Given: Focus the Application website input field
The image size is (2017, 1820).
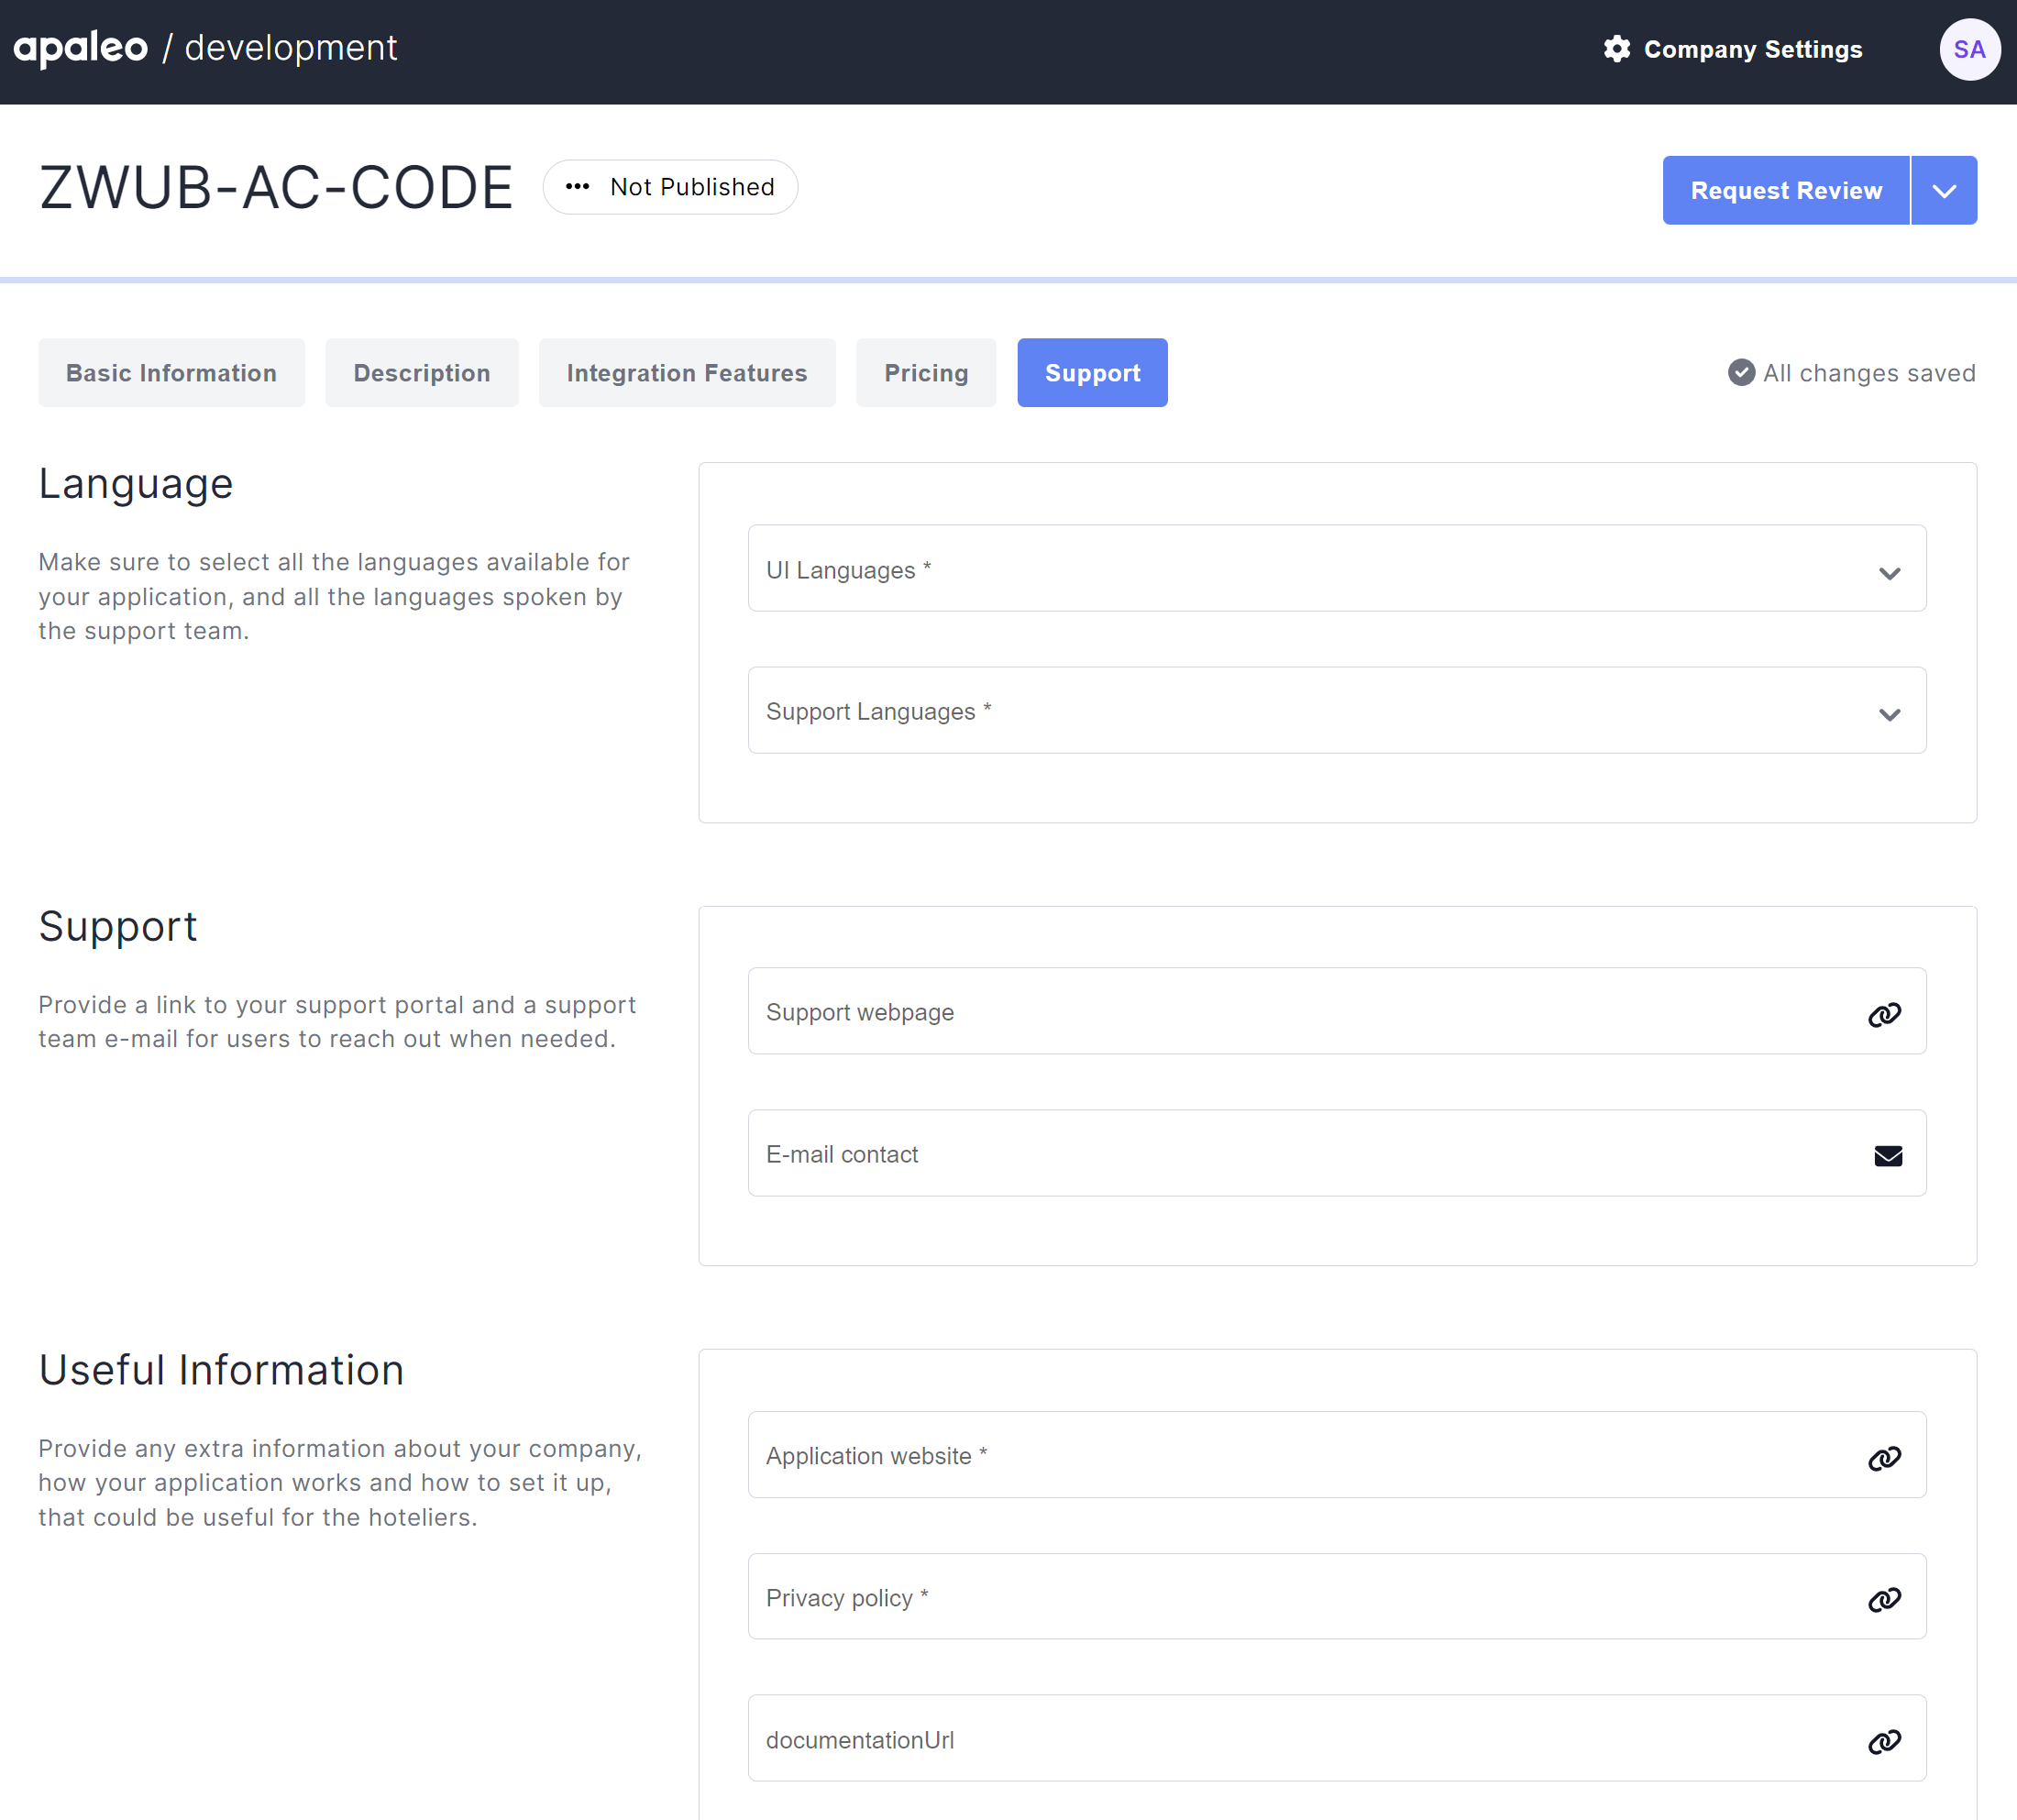Looking at the screenshot, I should pyautogui.click(x=1336, y=1455).
